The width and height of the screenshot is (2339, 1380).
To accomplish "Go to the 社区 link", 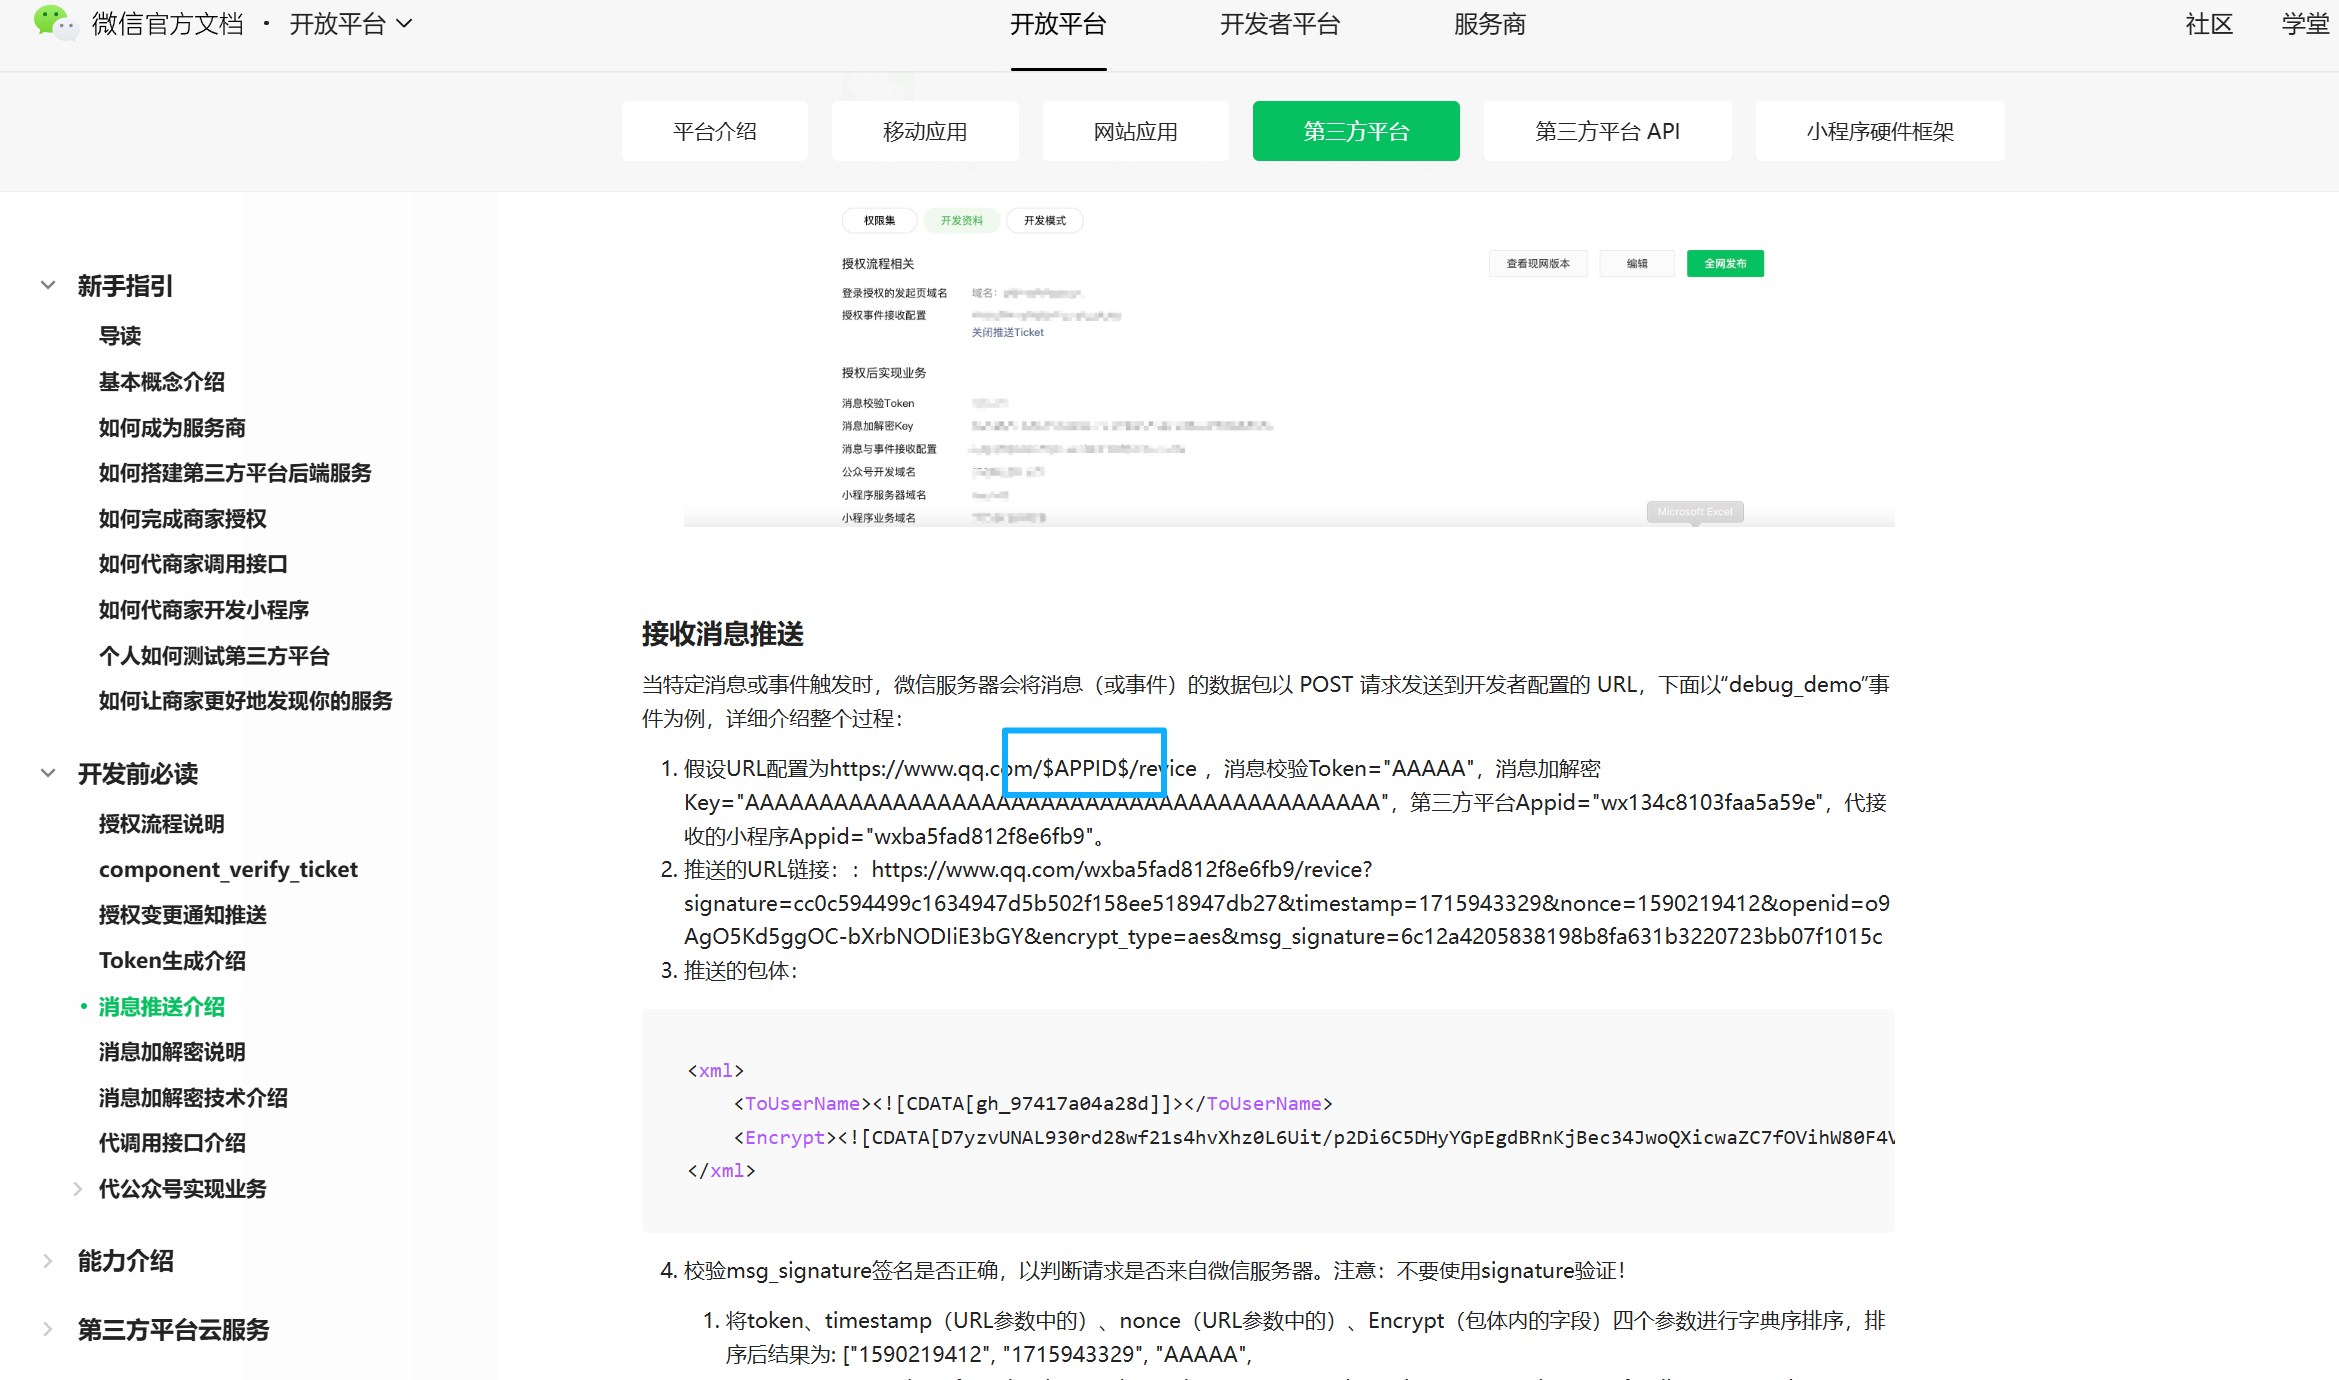I will [2208, 24].
